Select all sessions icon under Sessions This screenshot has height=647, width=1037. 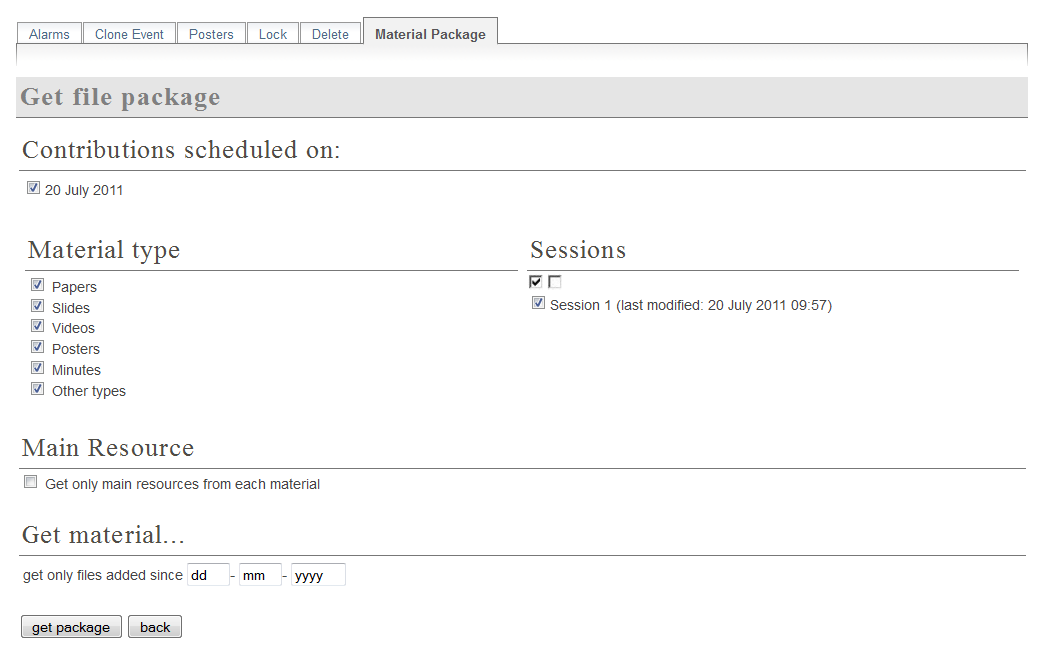click(x=536, y=282)
